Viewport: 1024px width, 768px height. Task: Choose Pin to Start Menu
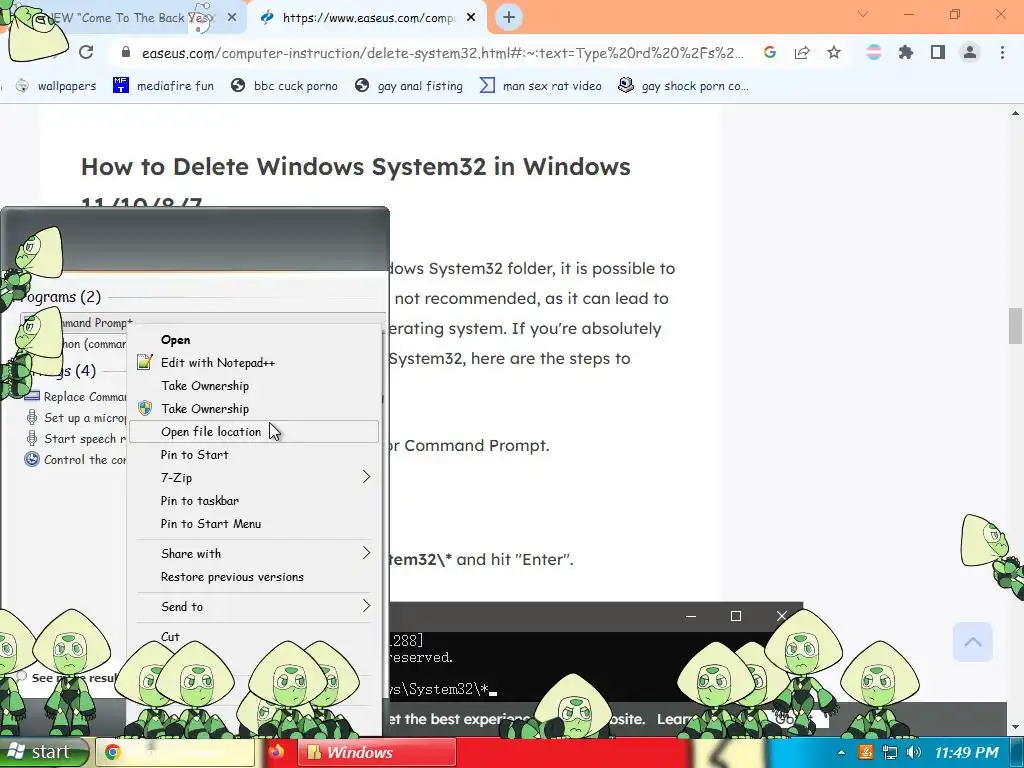(x=254, y=523)
